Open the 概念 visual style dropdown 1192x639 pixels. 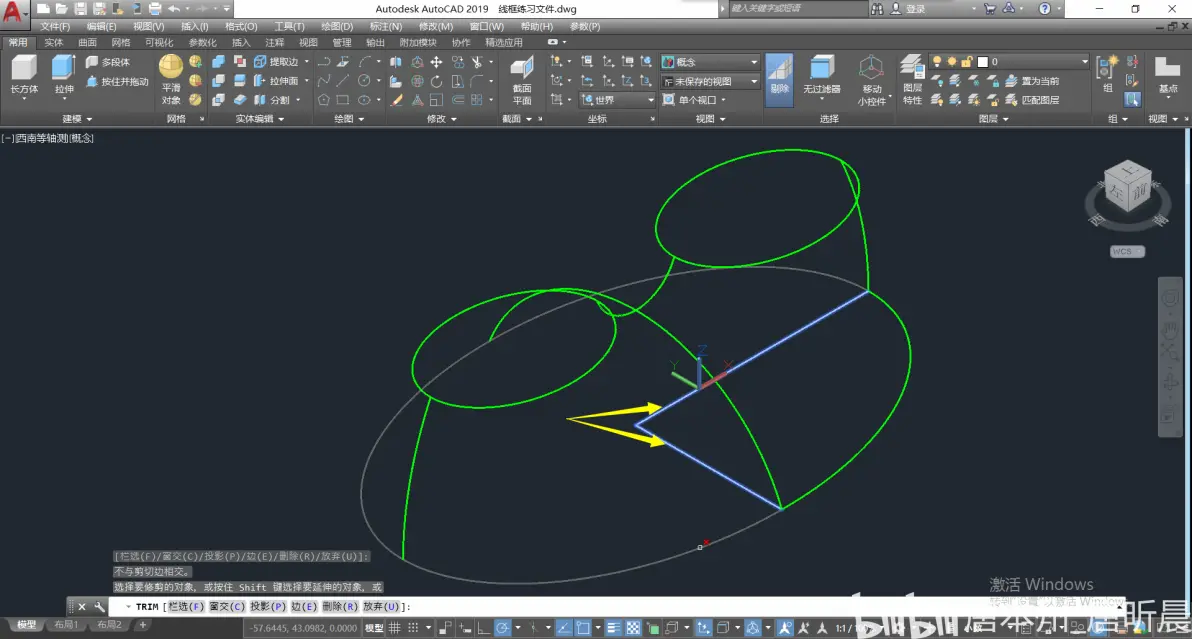(x=709, y=62)
